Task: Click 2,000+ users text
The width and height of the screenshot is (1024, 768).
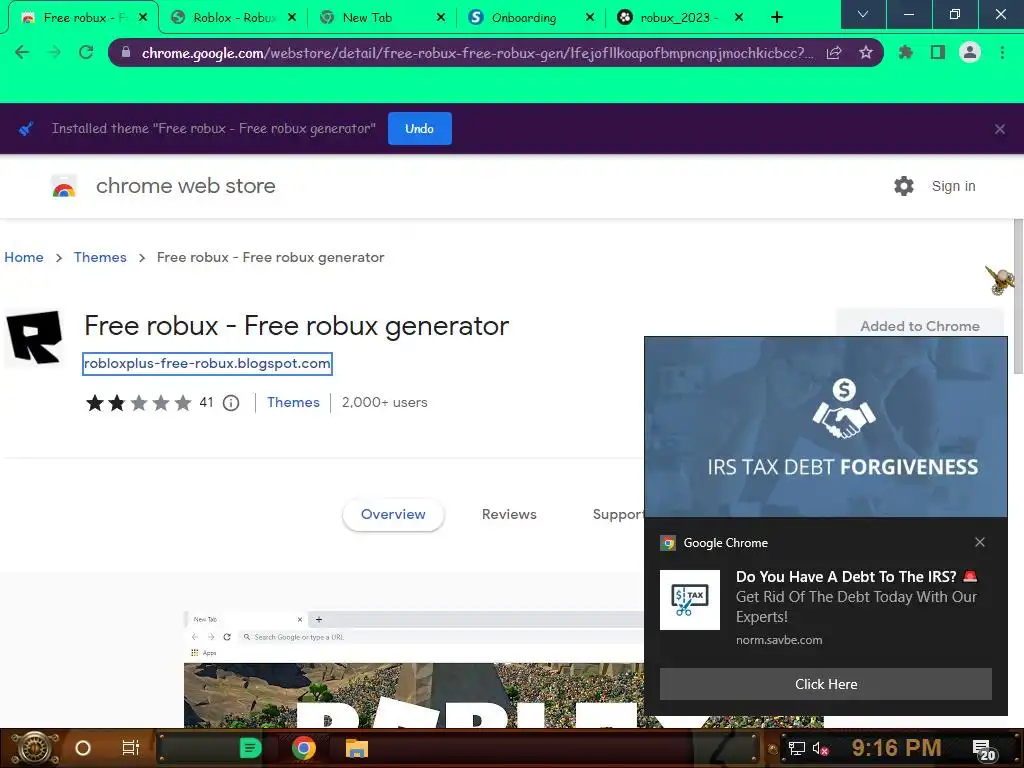Action: coord(385,402)
